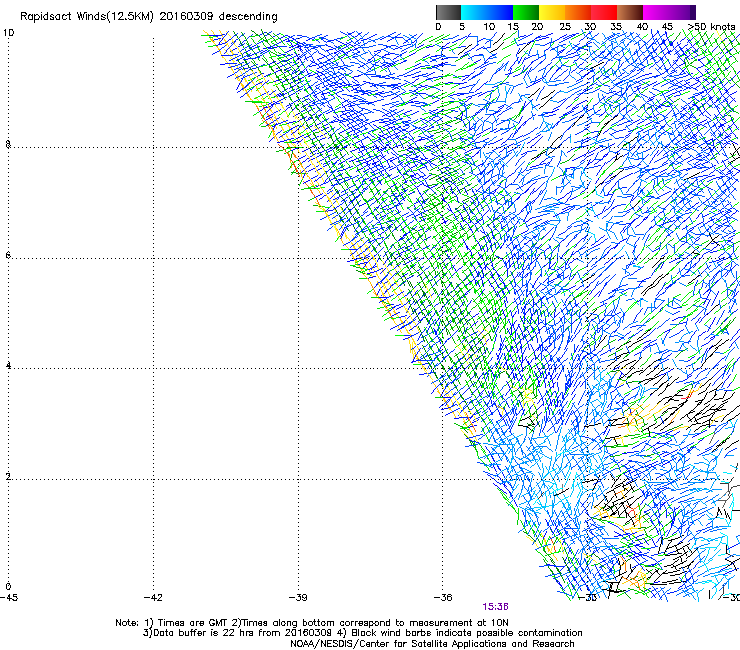Image resolution: width=740 pixels, height=650 pixels.
Task: Click the plot title 'Rapidscat Winds(12.5KM) 20160309 descending'
Action: (149, 17)
